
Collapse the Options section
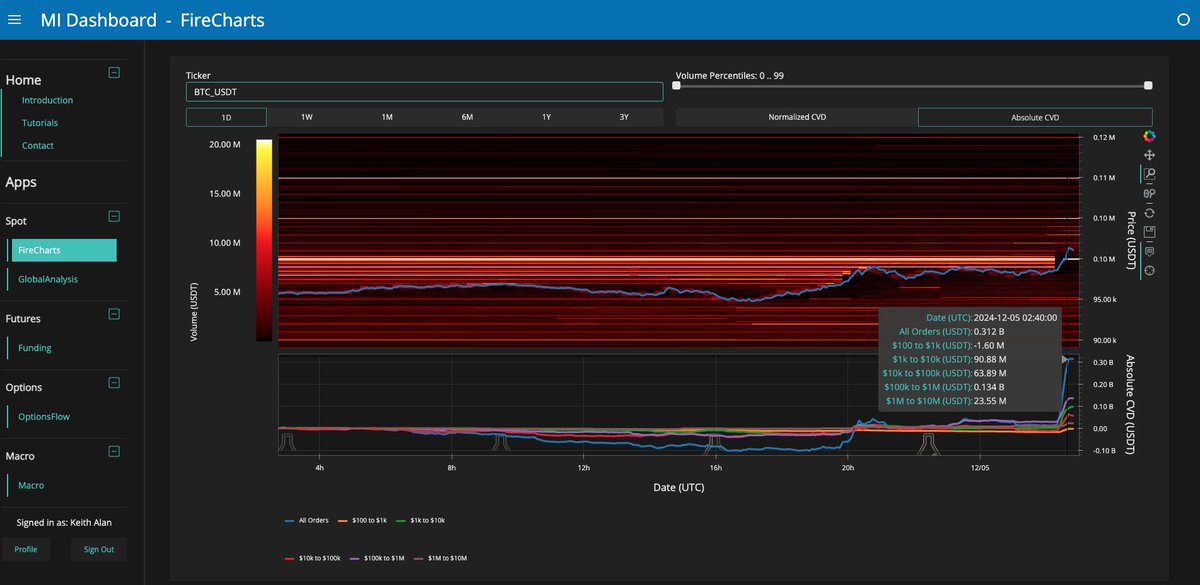click(114, 383)
